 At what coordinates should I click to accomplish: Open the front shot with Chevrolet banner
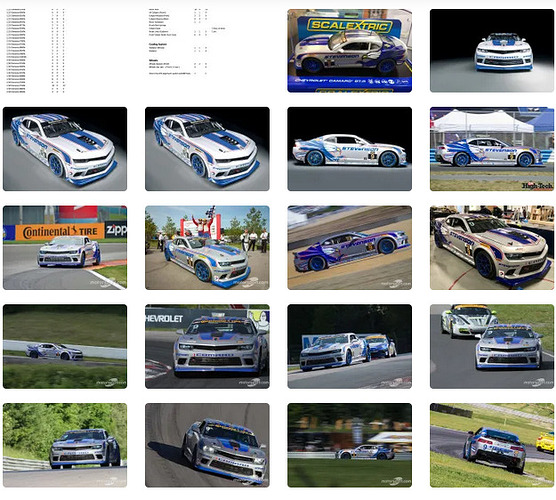[207, 346]
